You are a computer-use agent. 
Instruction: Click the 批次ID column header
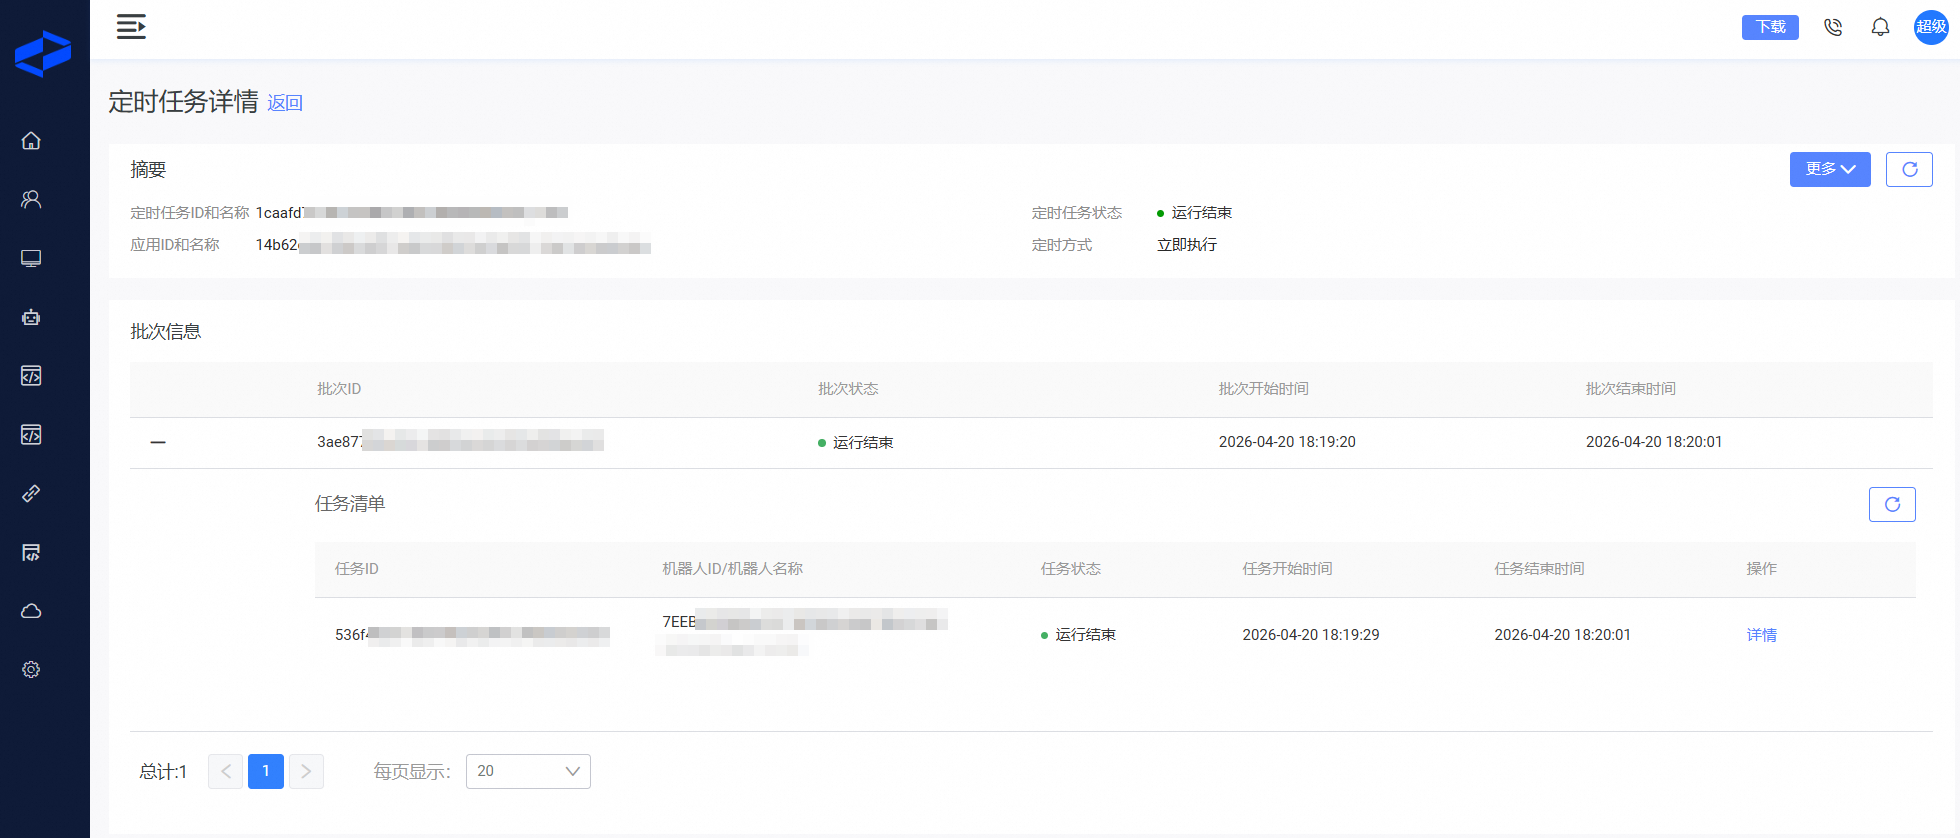339,389
